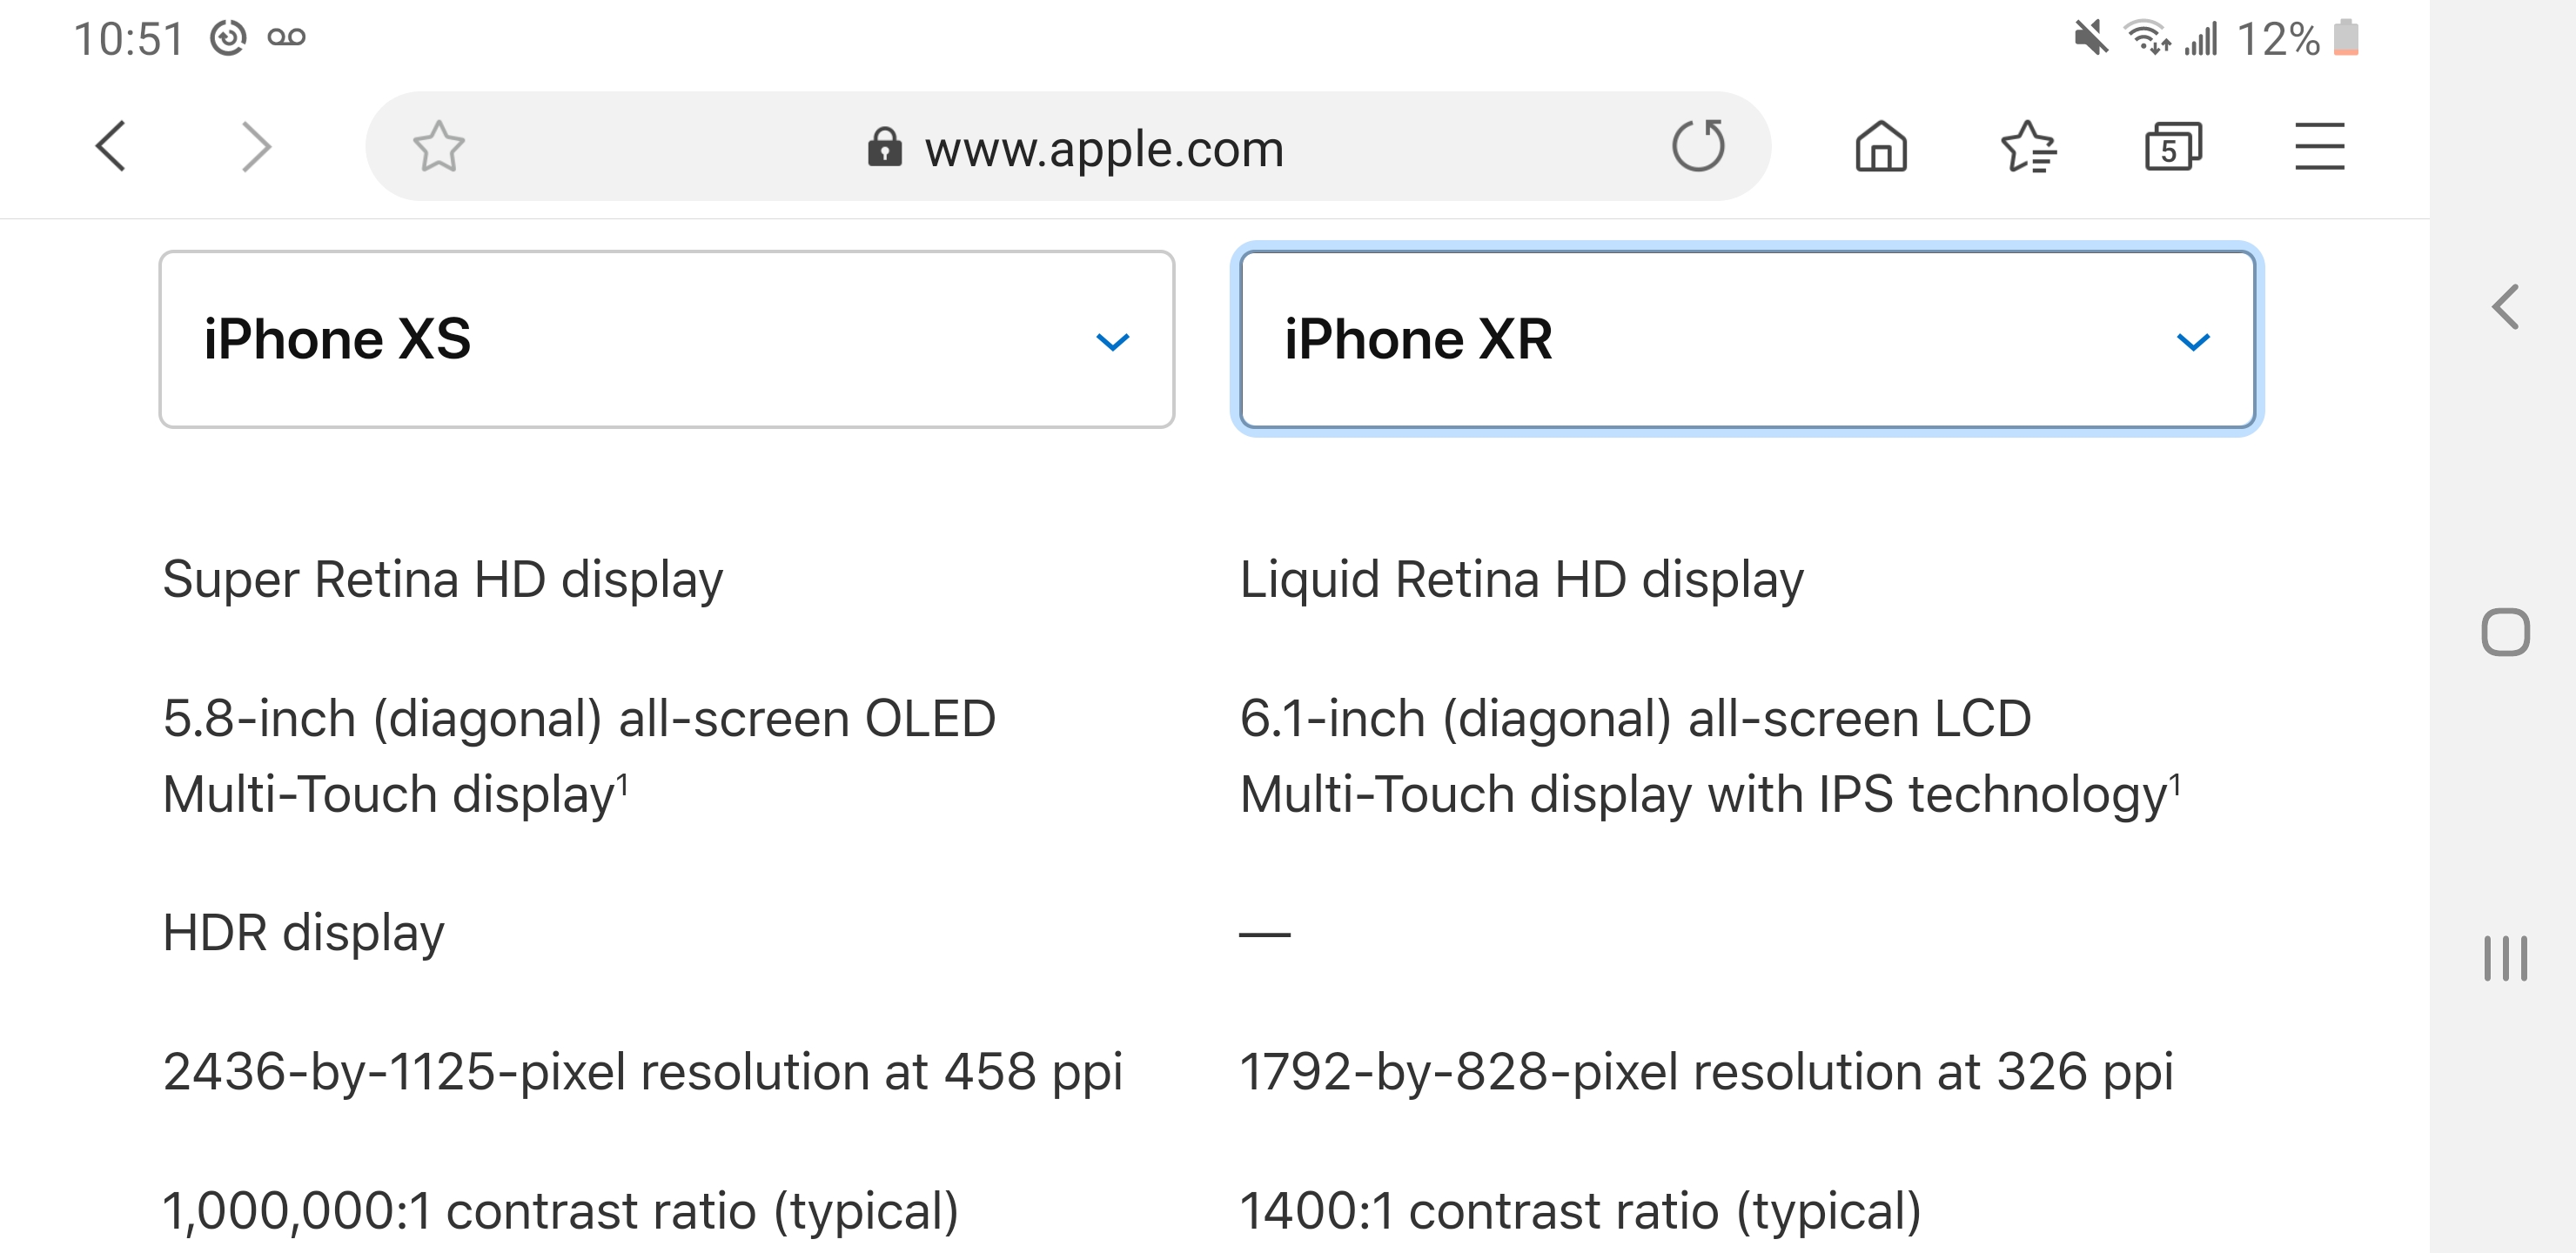The image size is (2576, 1253).
Task: Expand the iPhone XR chevron arrow
Action: coord(2192,342)
